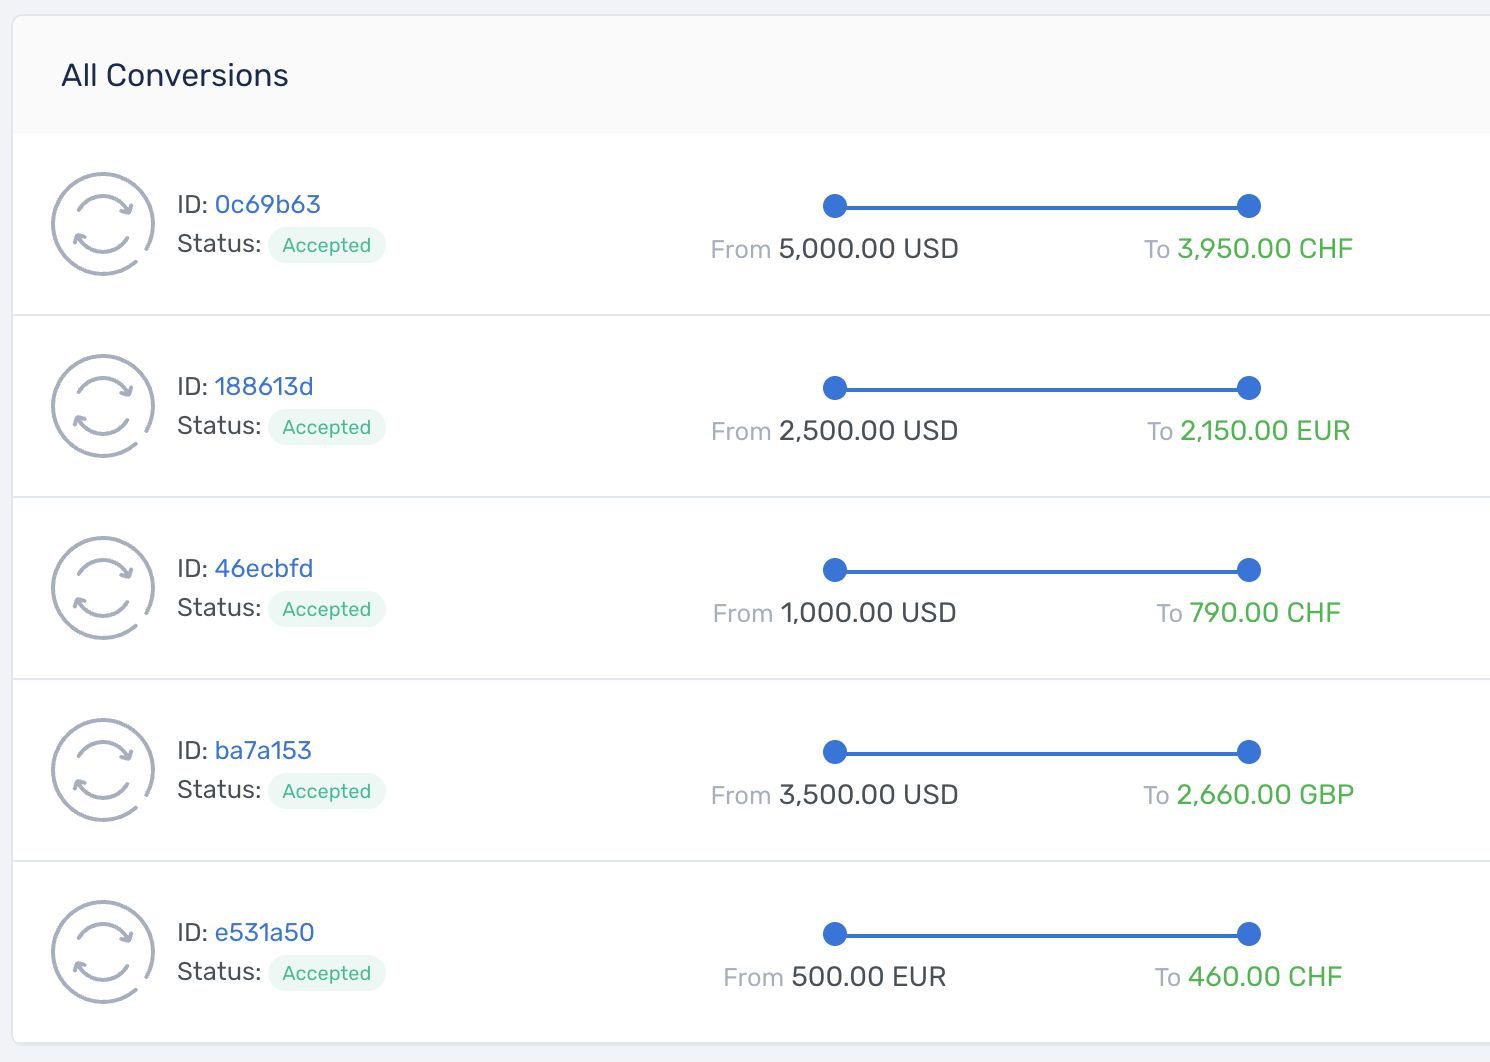This screenshot has height=1062, width=1490.
Task: Click start dot above 500.00 EUR
Action: pos(835,934)
